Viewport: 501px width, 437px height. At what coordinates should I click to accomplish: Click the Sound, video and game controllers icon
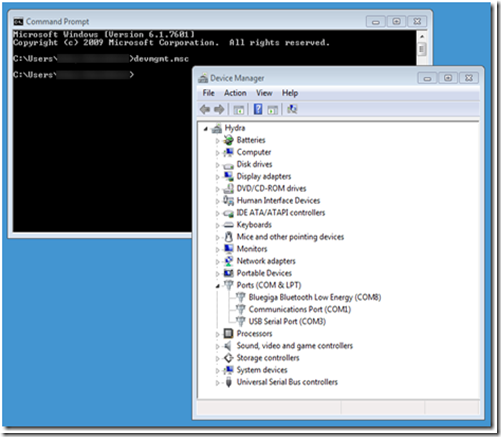(x=228, y=346)
